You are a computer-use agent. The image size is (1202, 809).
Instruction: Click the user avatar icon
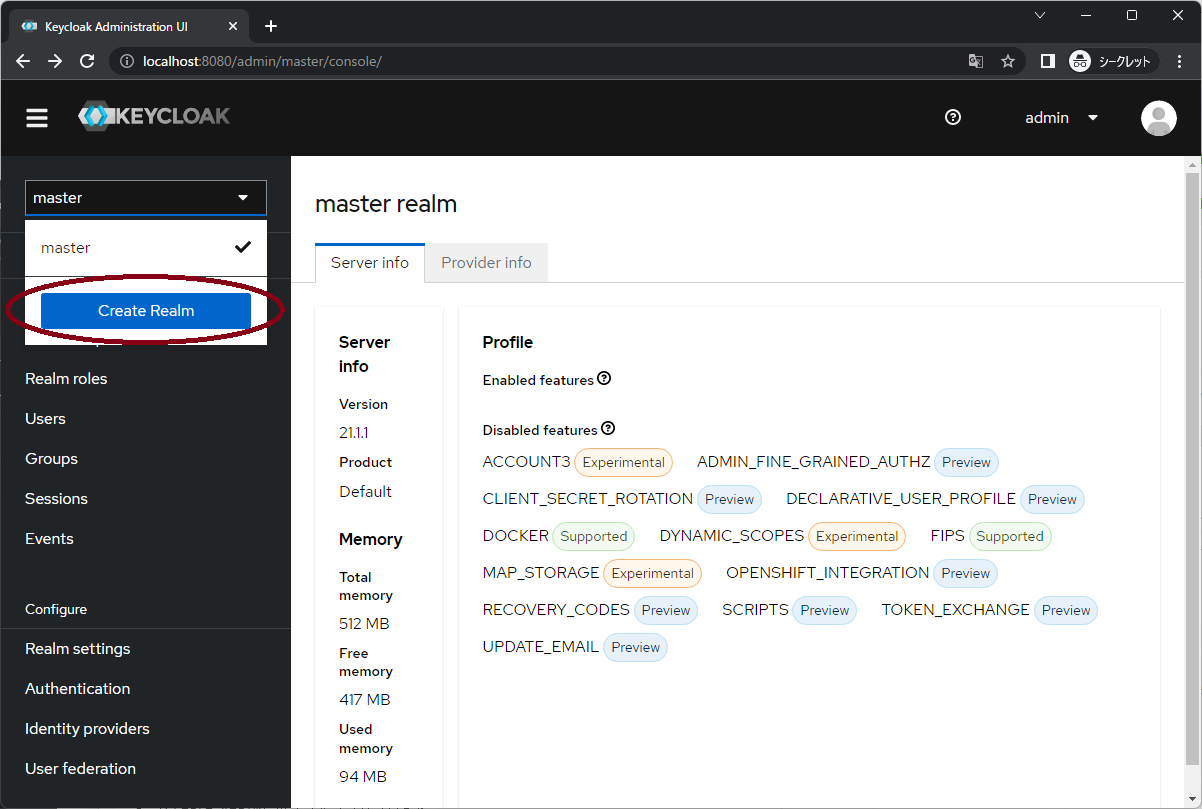(x=1159, y=118)
